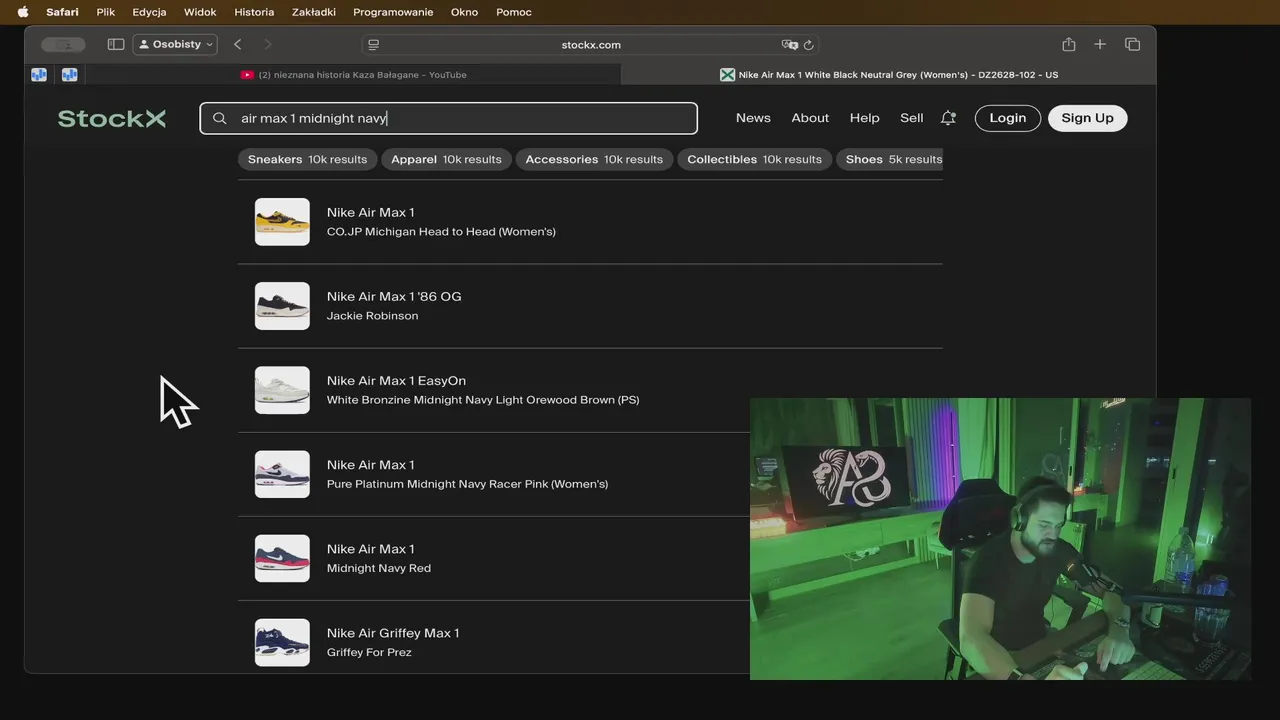Click the Midnight Navy Red shoe thumbnail
The width and height of the screenshot is (1280, 720).
pyautogui.click(x=282, y=558)
